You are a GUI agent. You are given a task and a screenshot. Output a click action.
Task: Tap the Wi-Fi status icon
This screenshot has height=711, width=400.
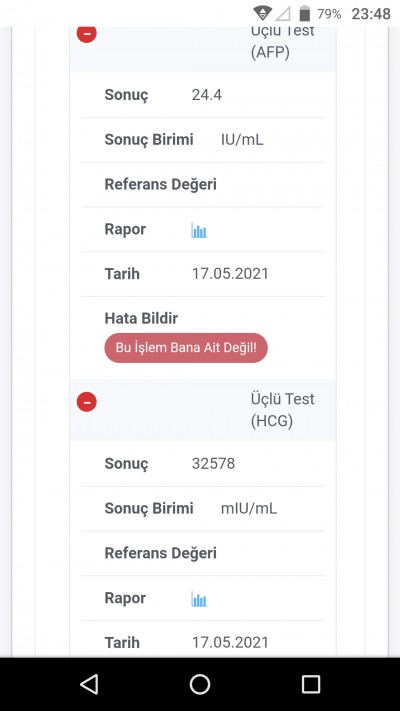click(262, 13)
